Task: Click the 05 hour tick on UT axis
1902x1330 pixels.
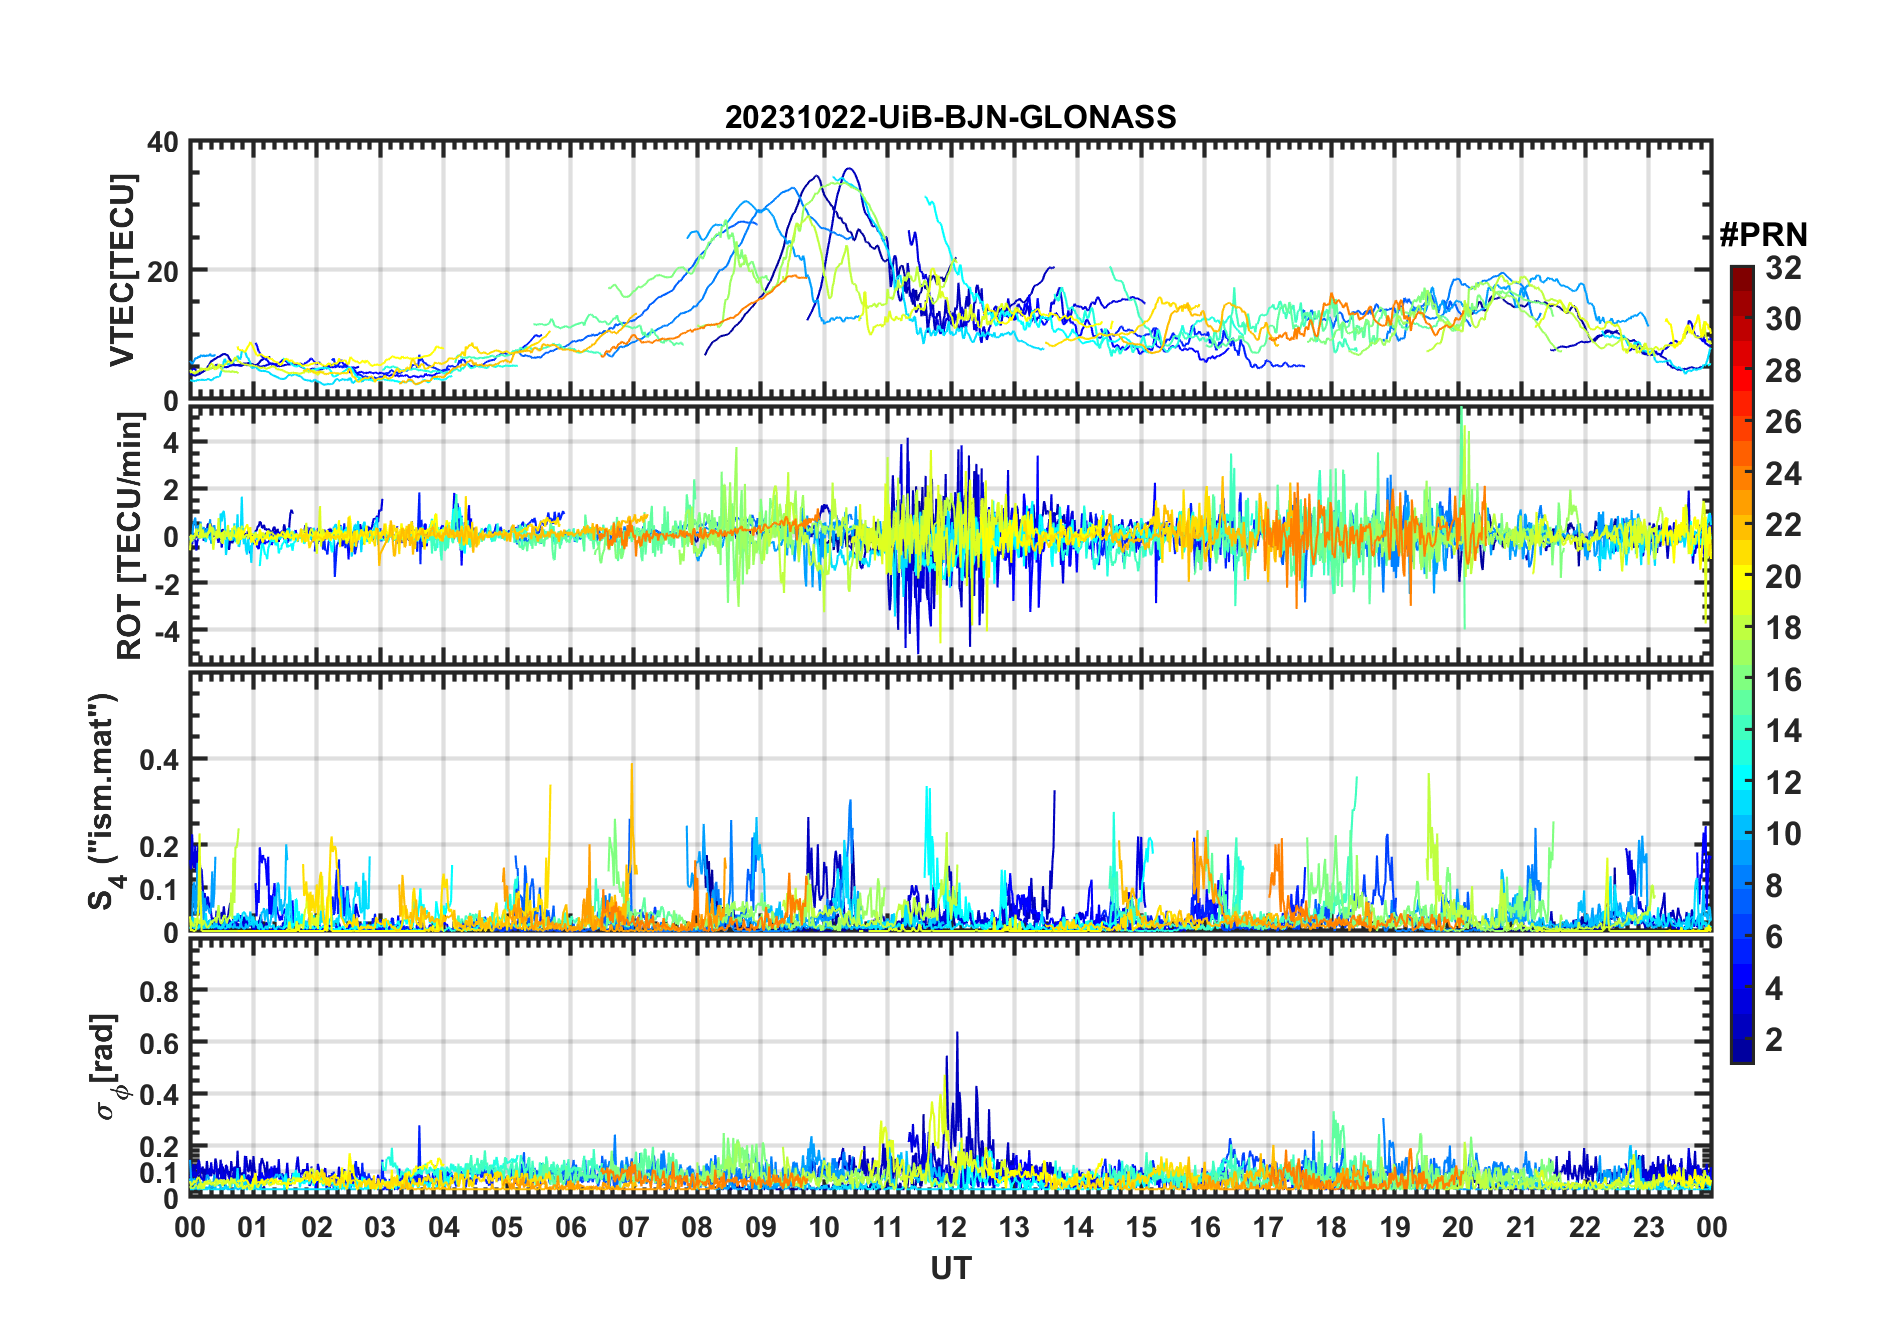Action: 507,1227
